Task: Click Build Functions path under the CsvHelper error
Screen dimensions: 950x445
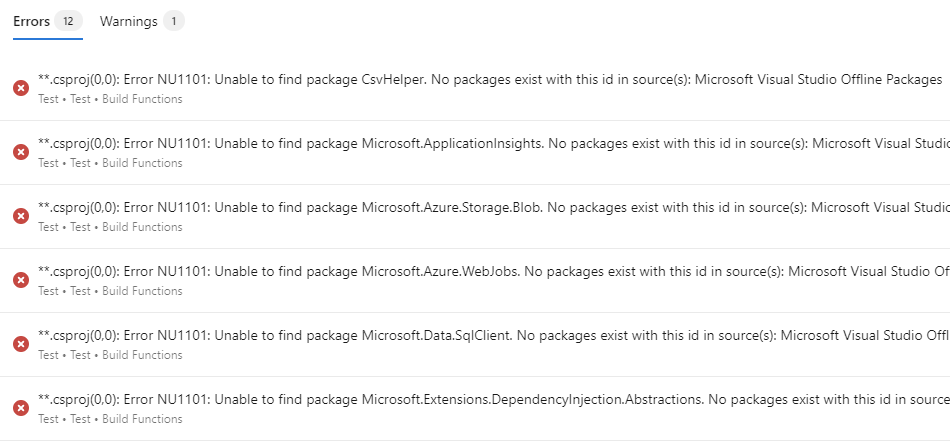Action: (x=142, y=99)
